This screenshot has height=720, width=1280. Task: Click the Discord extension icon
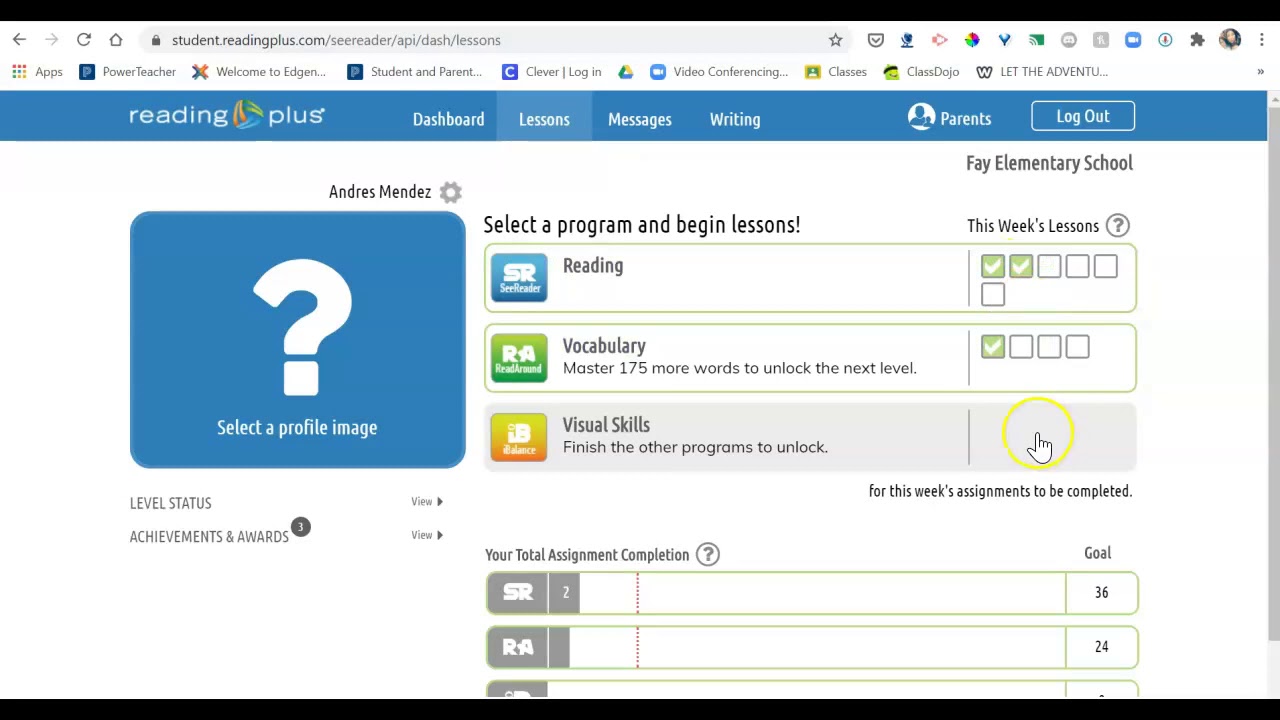tap(1069, 40)
